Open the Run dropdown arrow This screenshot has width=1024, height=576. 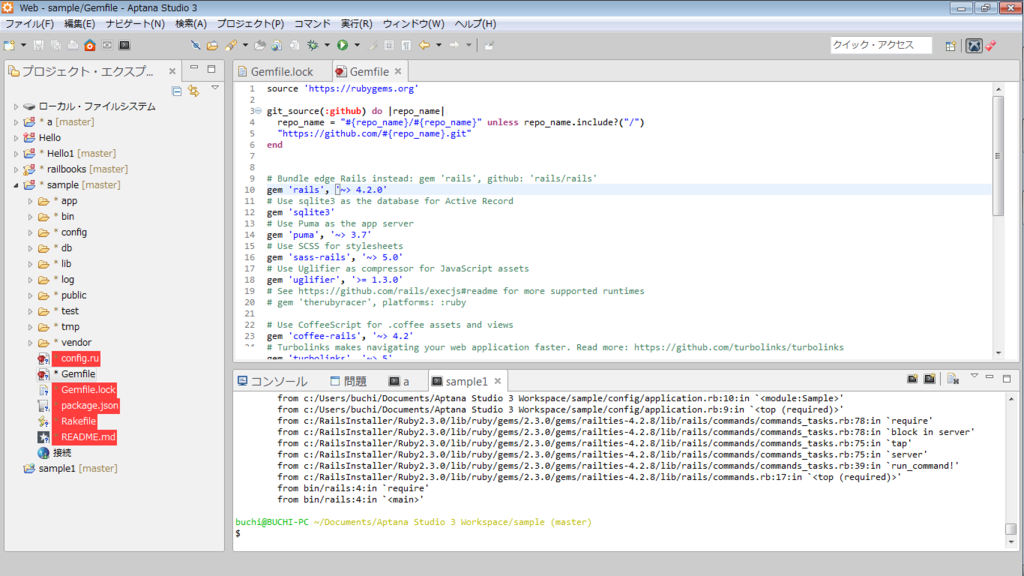pos(357,45)
